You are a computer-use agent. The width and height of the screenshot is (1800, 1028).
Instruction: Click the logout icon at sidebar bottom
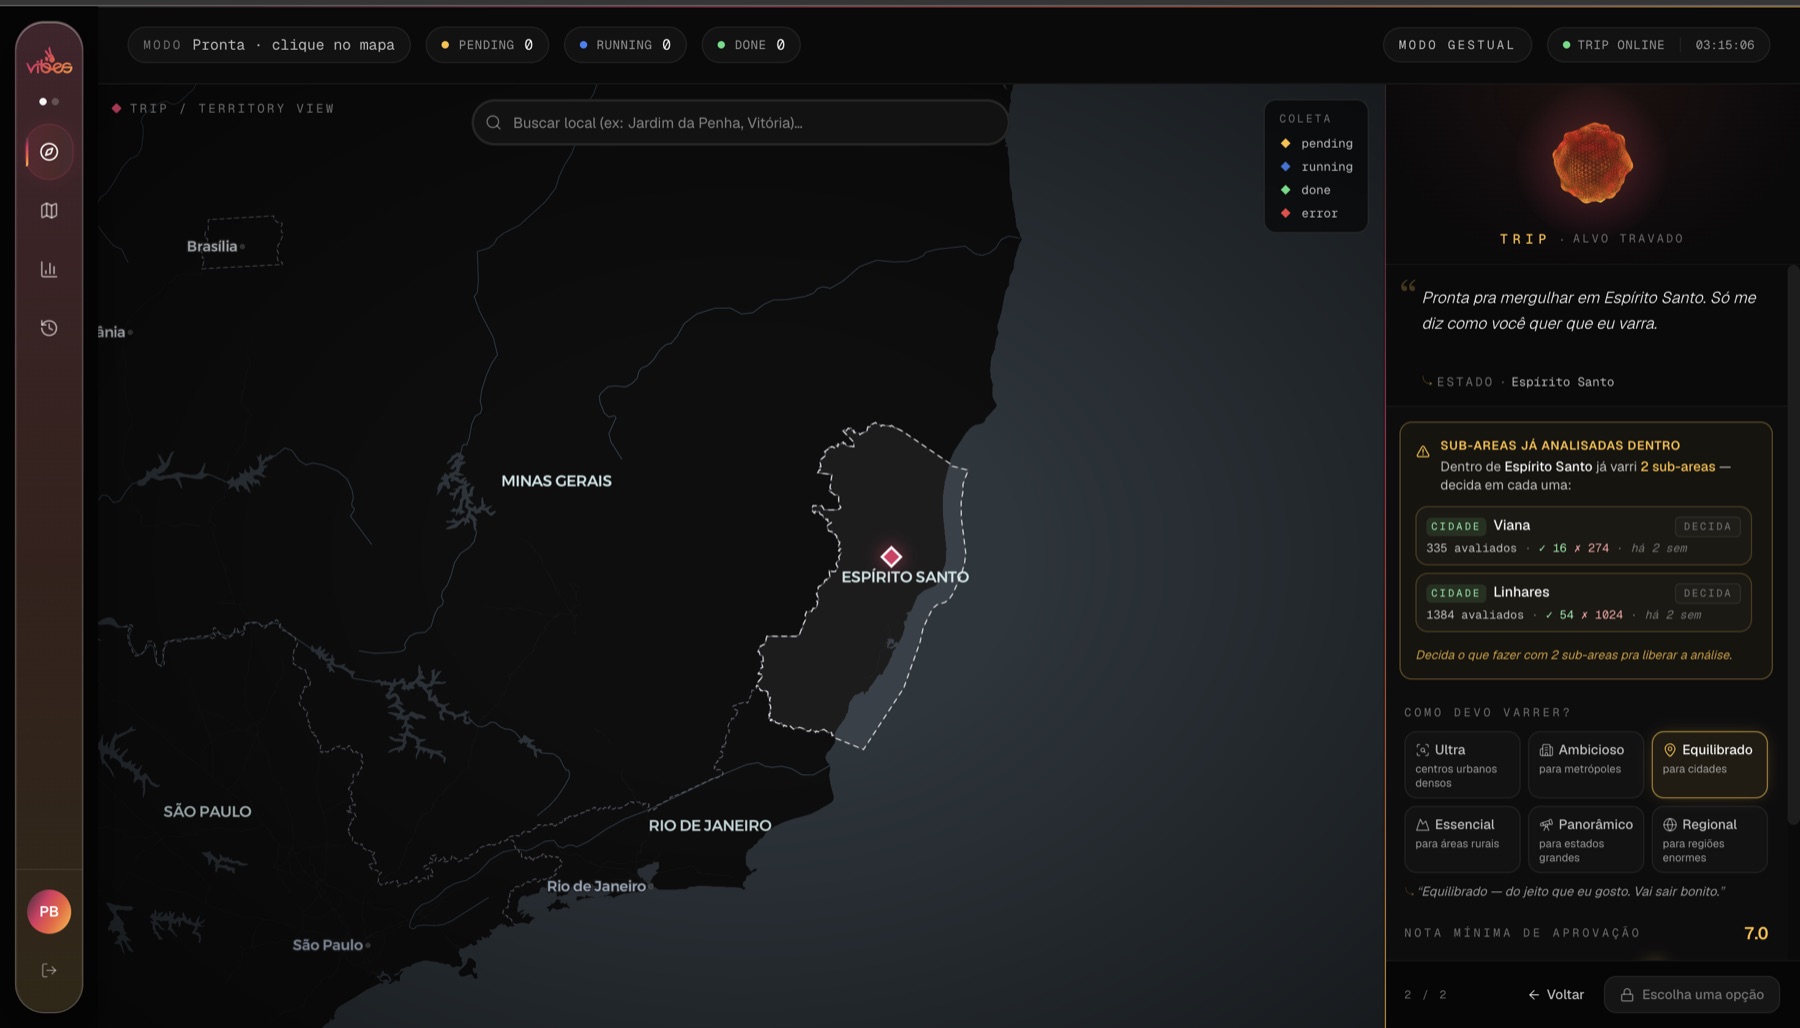(x=49, y=970)
